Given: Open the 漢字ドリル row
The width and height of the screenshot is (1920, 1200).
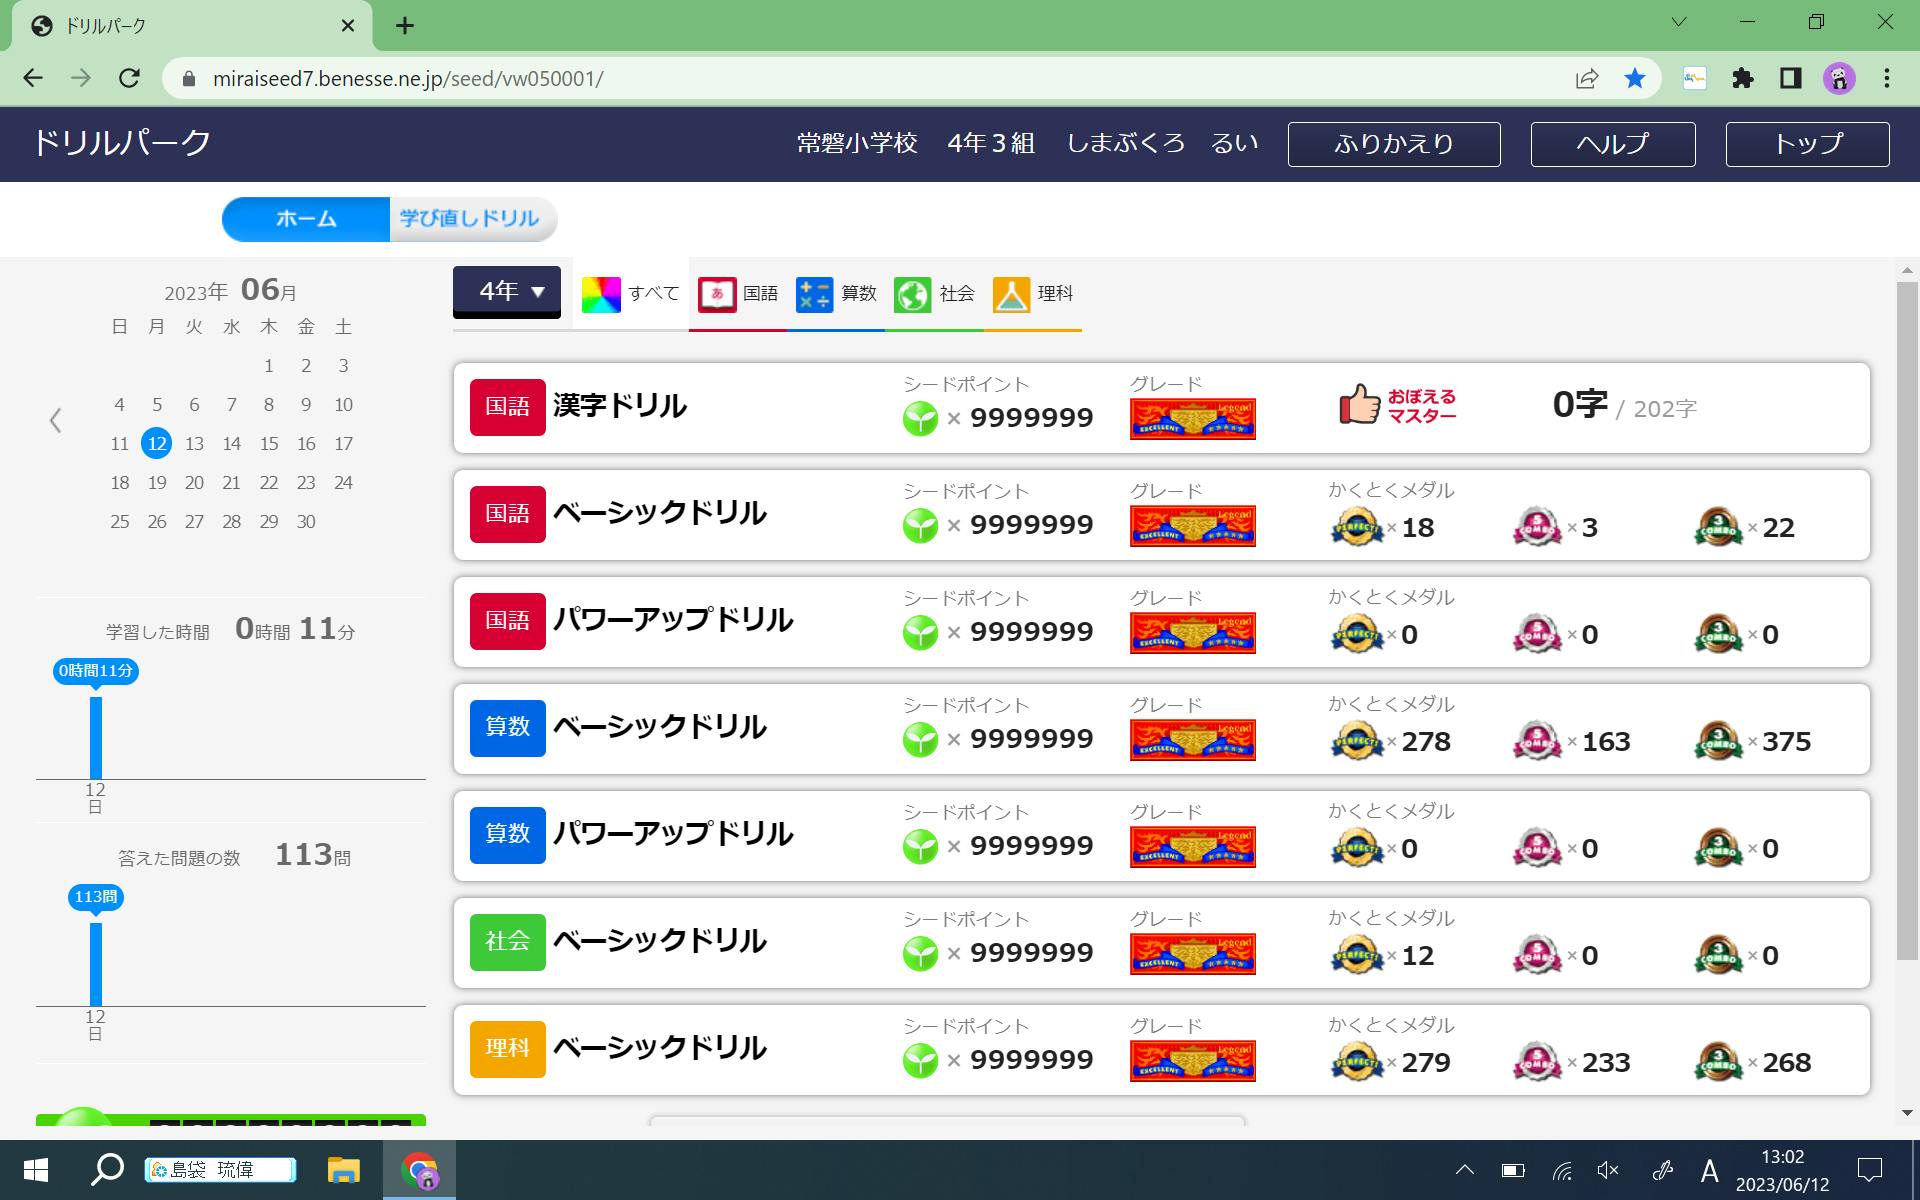Looking at the screenshot, I should coord(619,407).
